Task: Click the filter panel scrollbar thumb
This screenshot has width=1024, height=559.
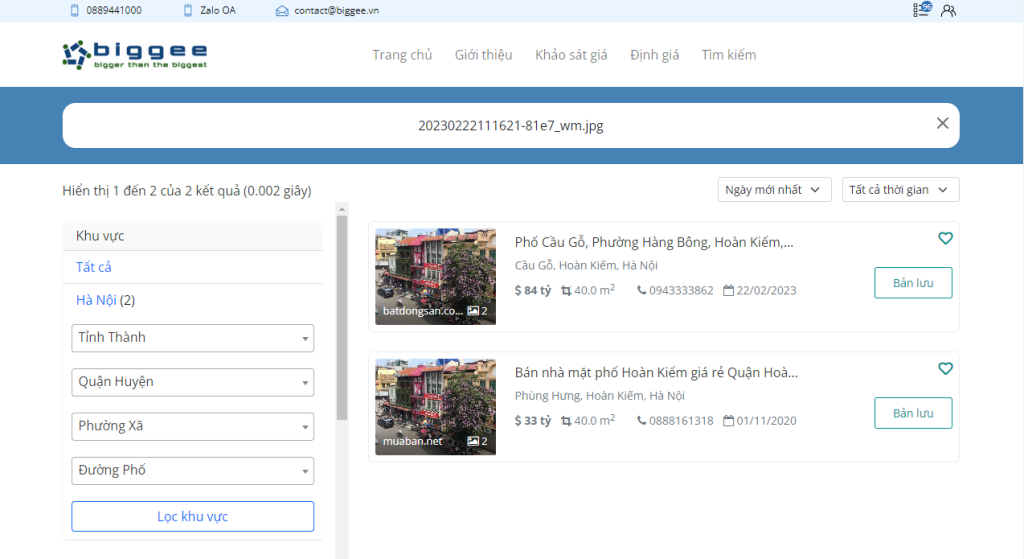Action: pos(342,317)
